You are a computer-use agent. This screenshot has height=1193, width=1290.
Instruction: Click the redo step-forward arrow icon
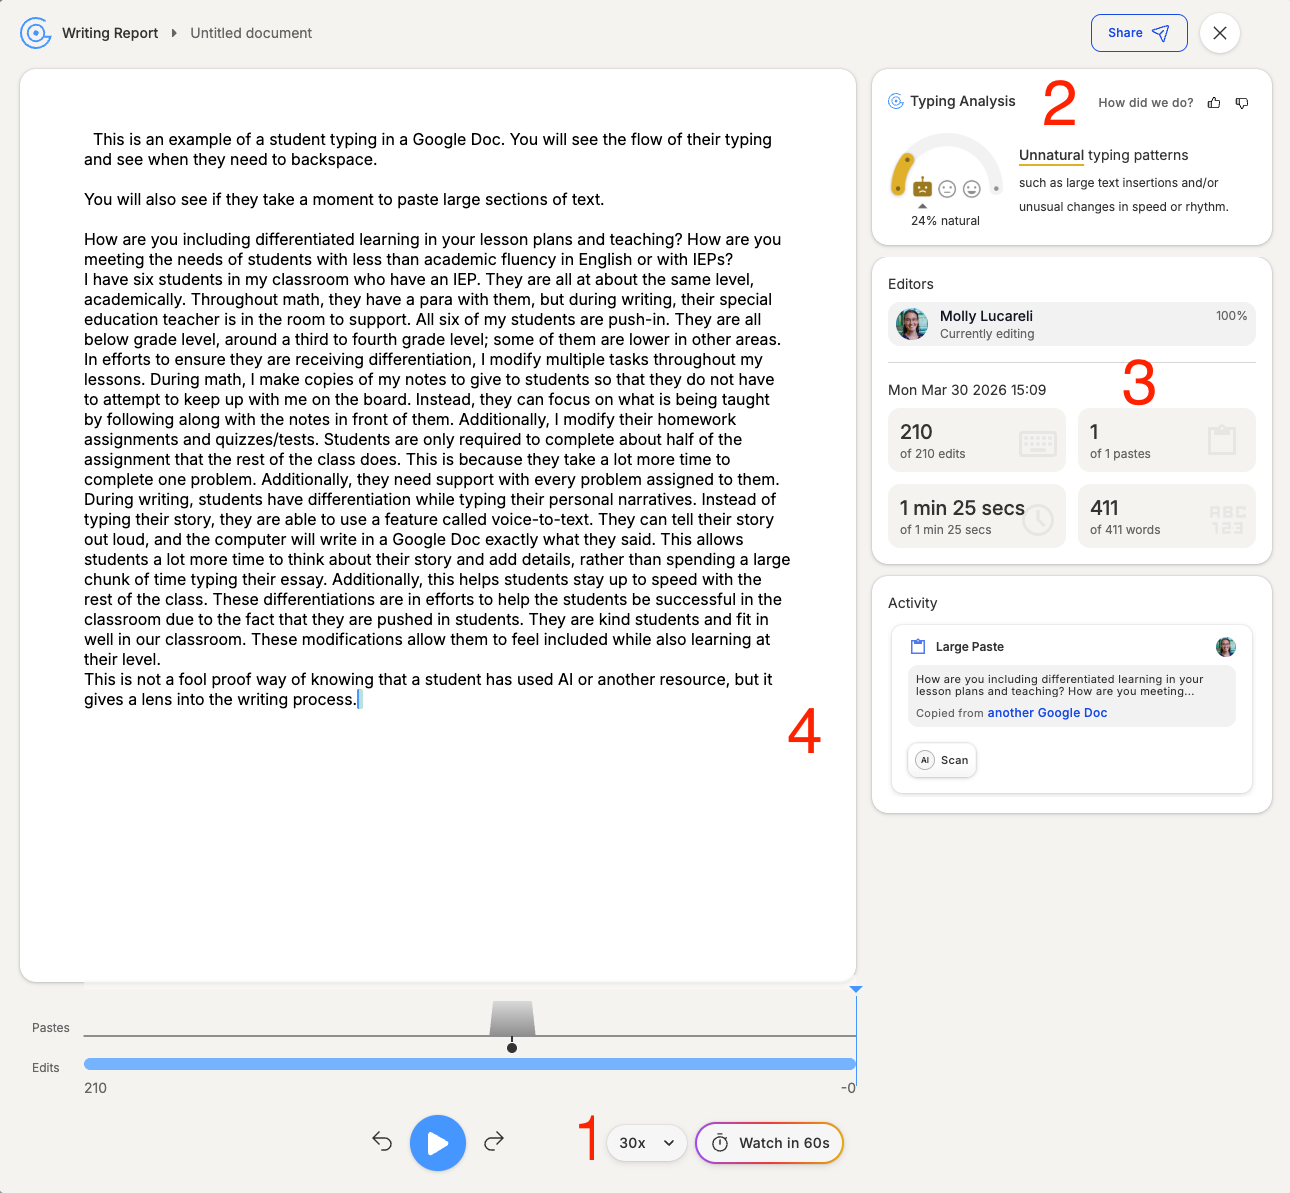pyautogui.click(x=494, y=1142)
